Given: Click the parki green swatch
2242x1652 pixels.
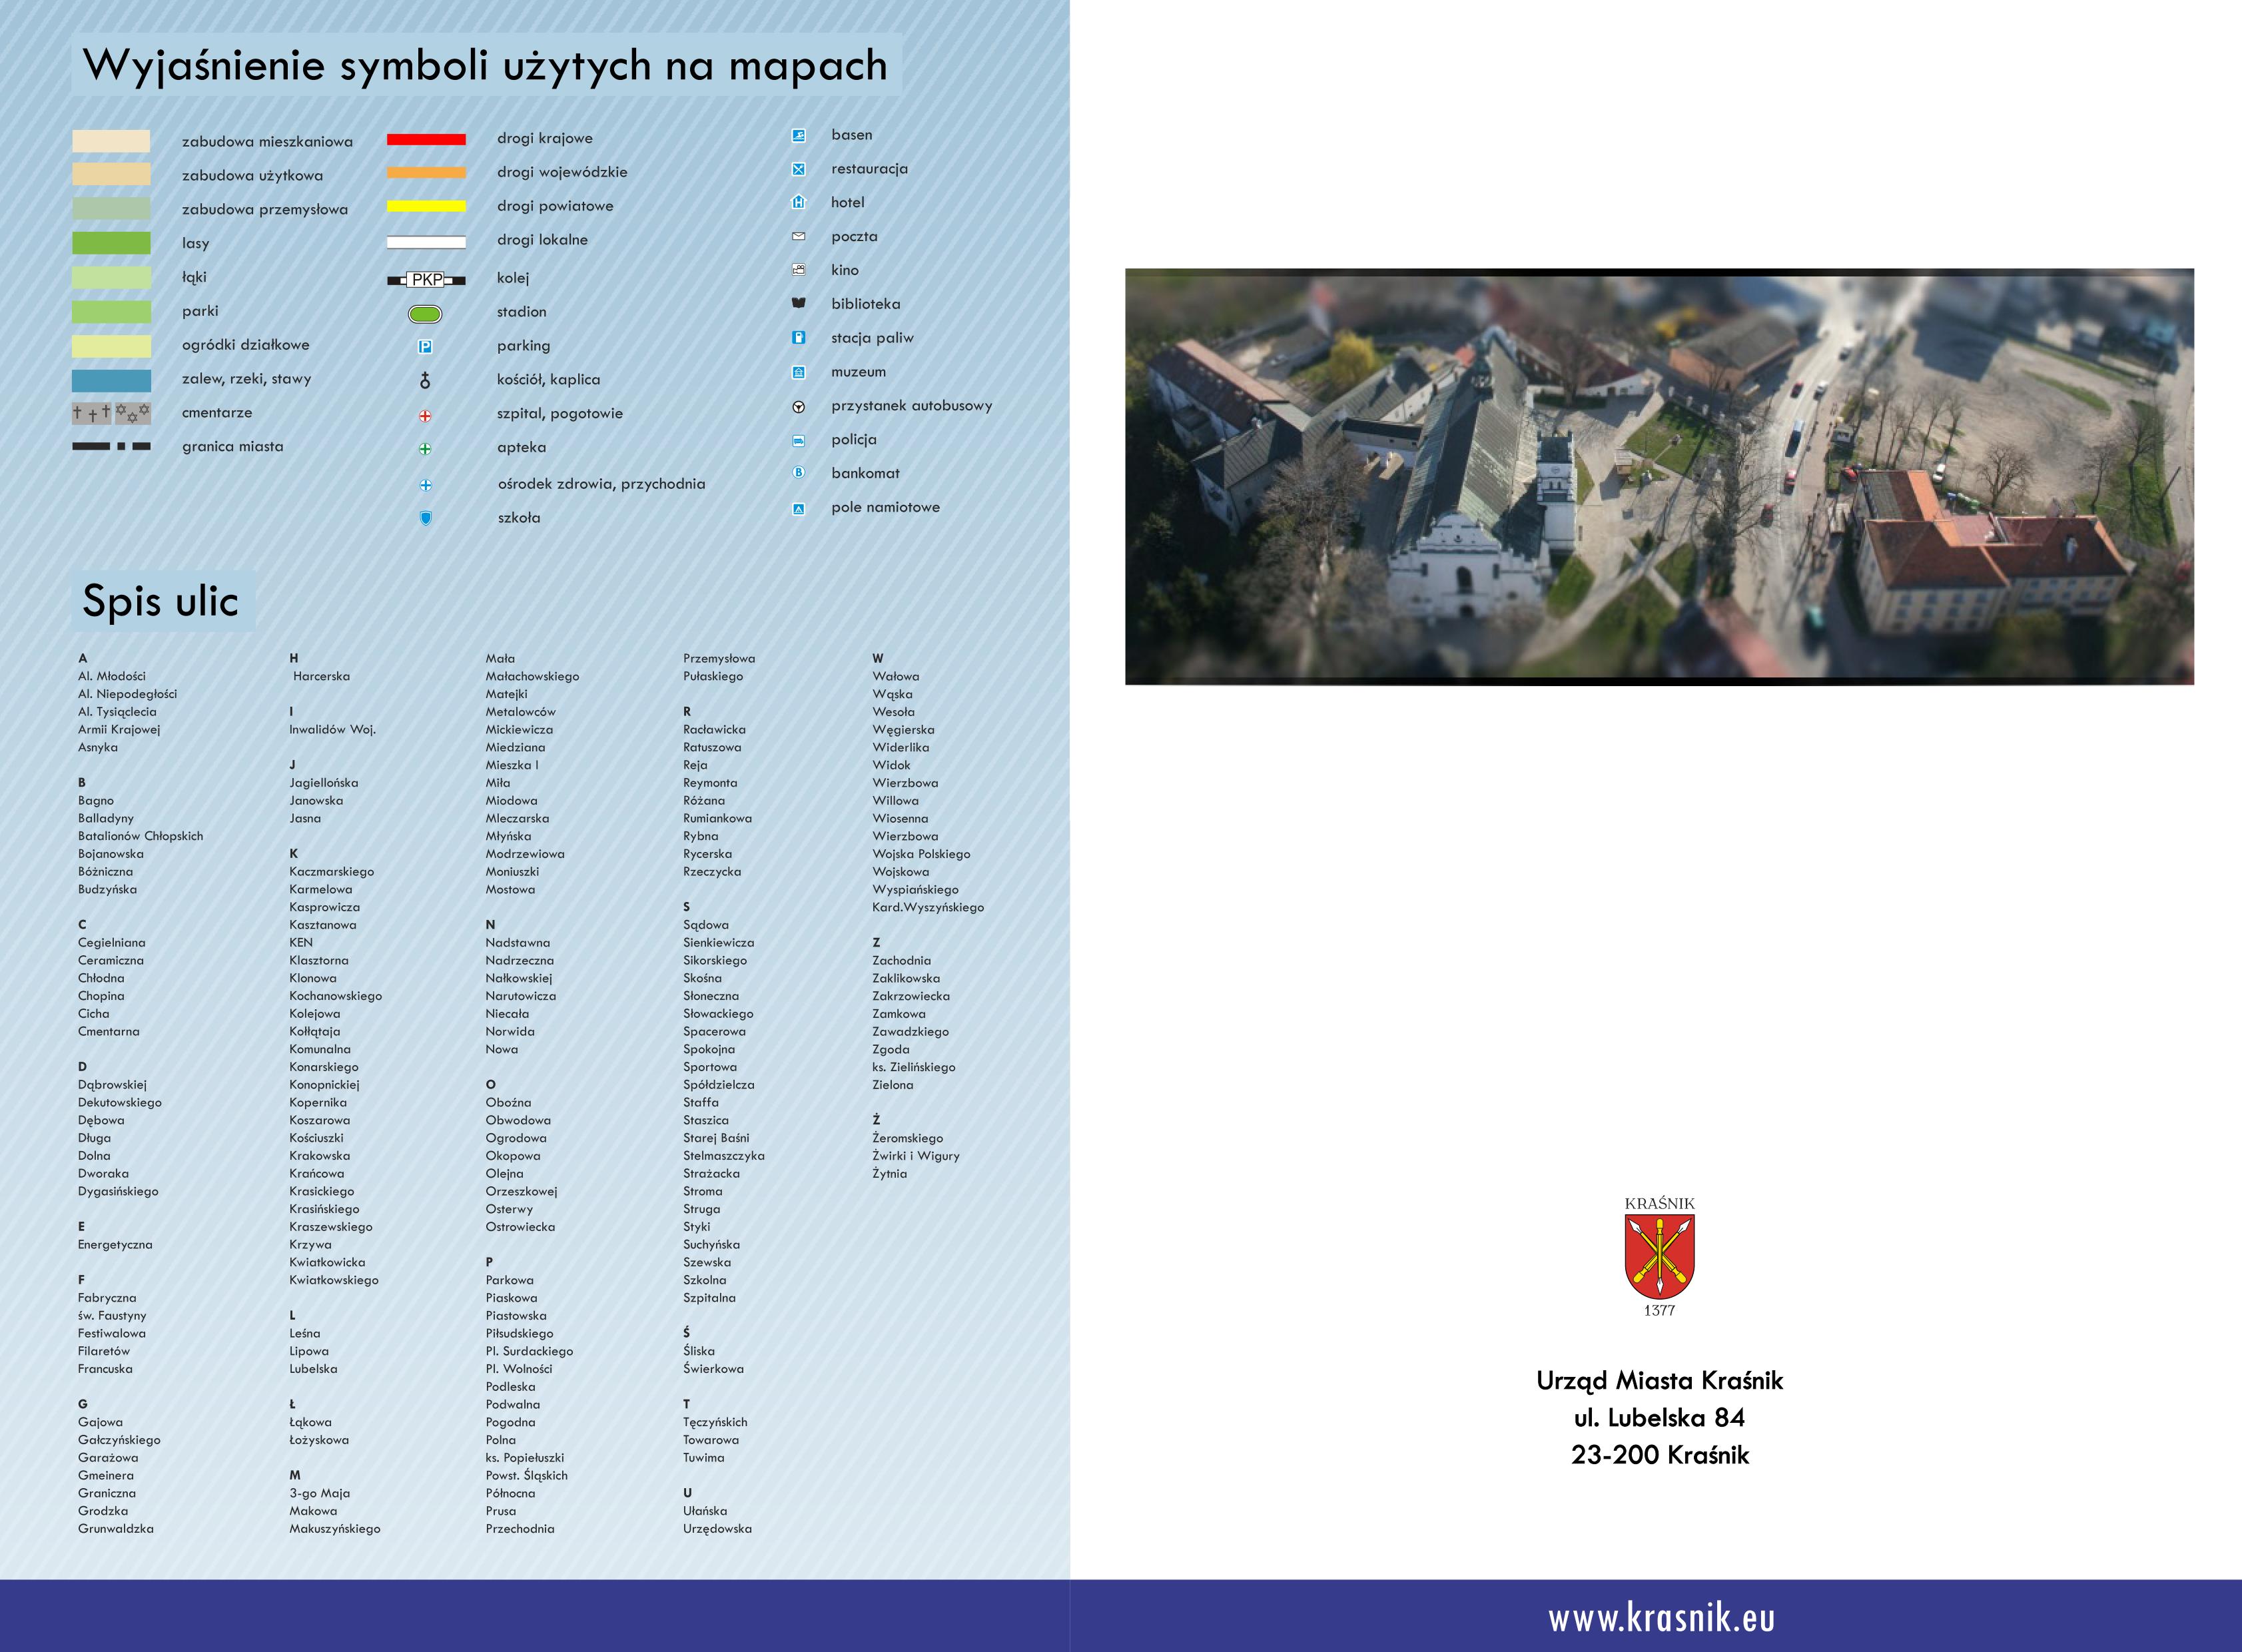Looking at the screenshot, I should [111, 312].
